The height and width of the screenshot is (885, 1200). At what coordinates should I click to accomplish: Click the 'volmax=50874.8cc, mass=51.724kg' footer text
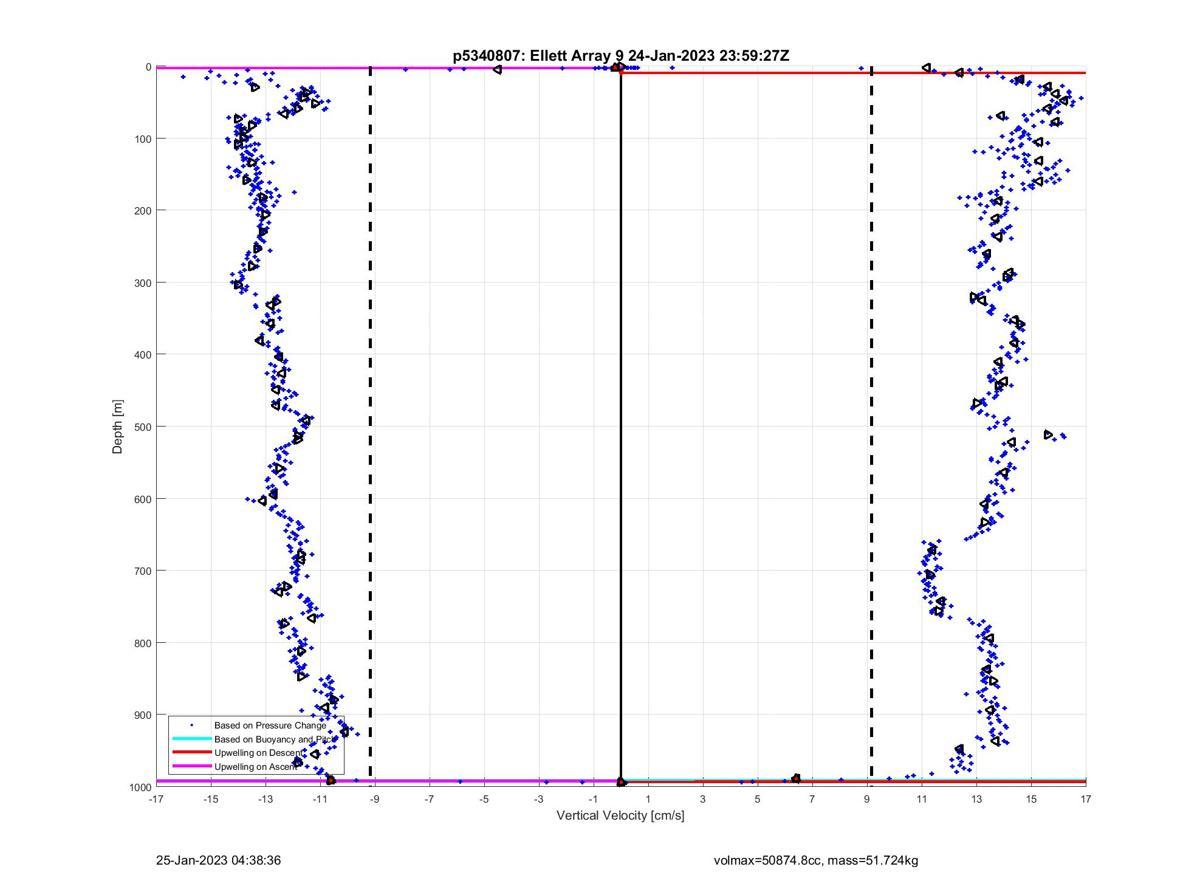click(816, 860)
